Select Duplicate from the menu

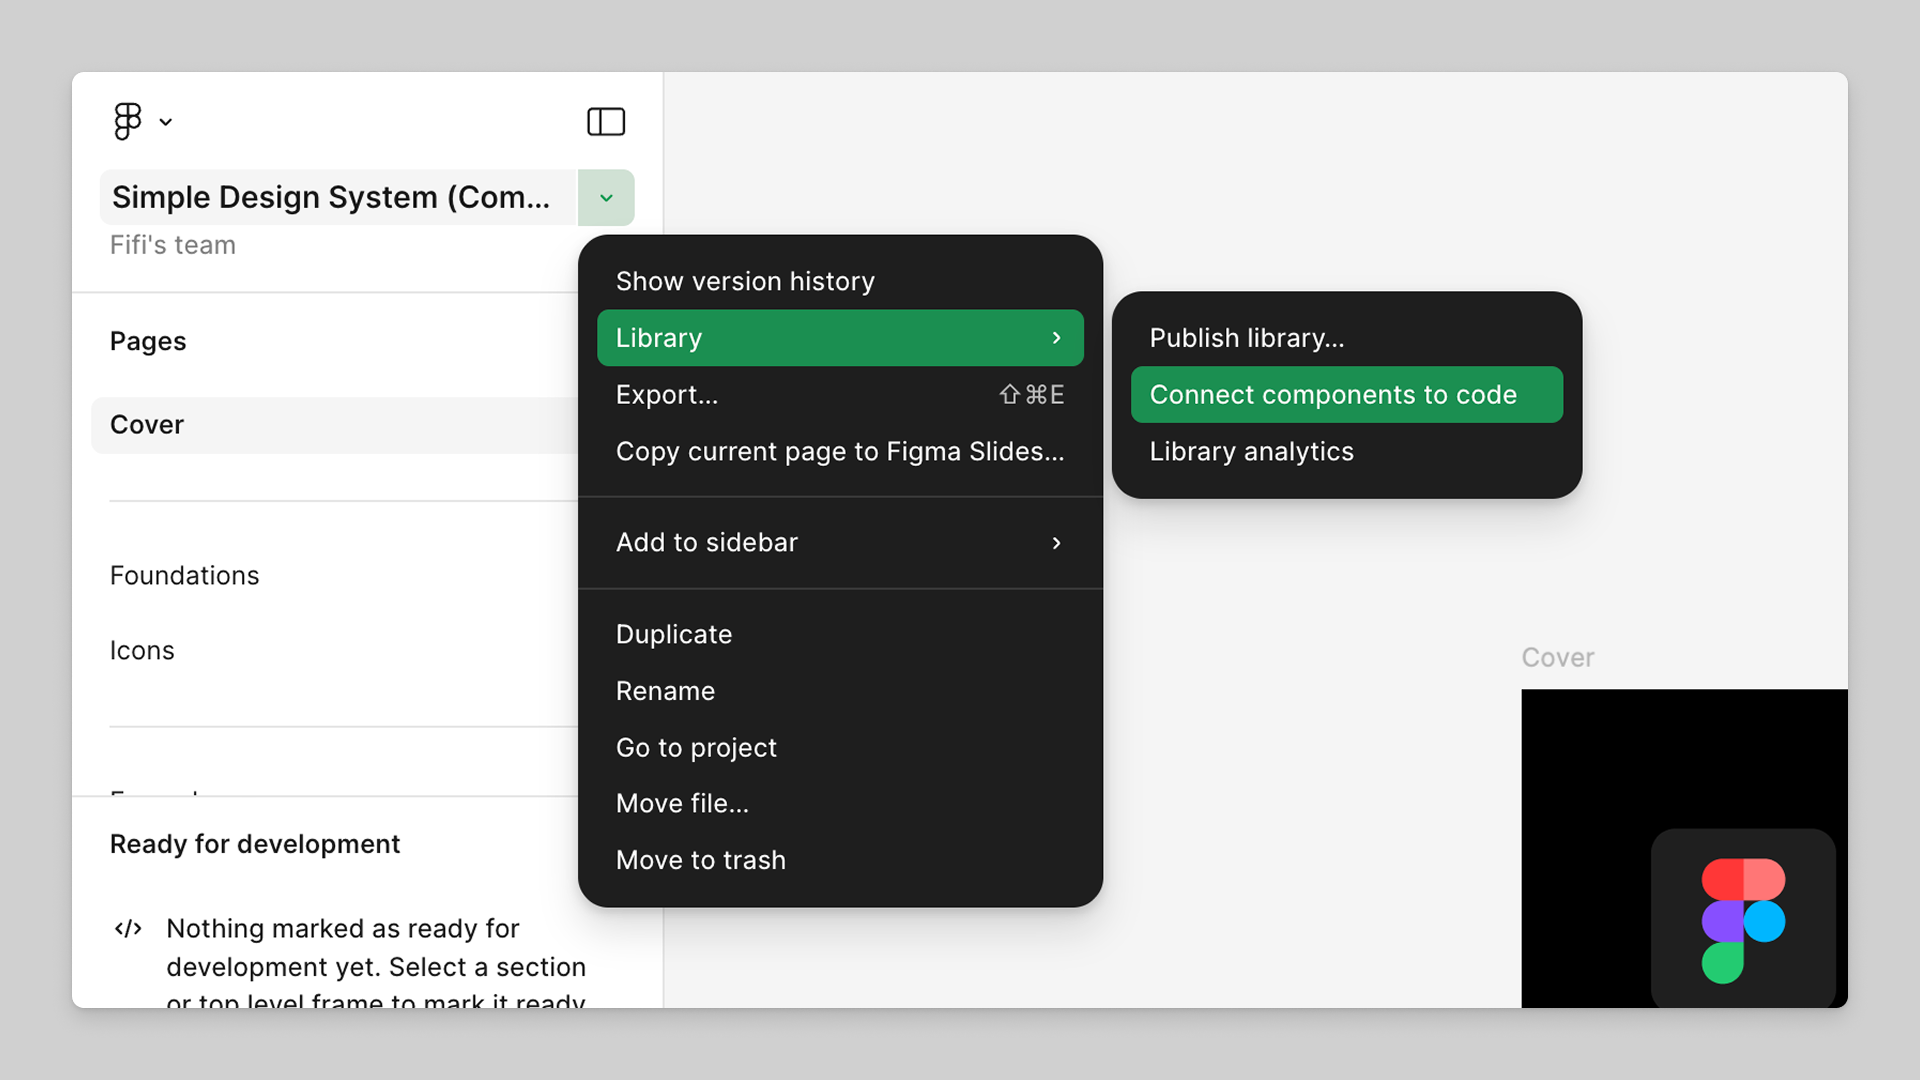673,634
